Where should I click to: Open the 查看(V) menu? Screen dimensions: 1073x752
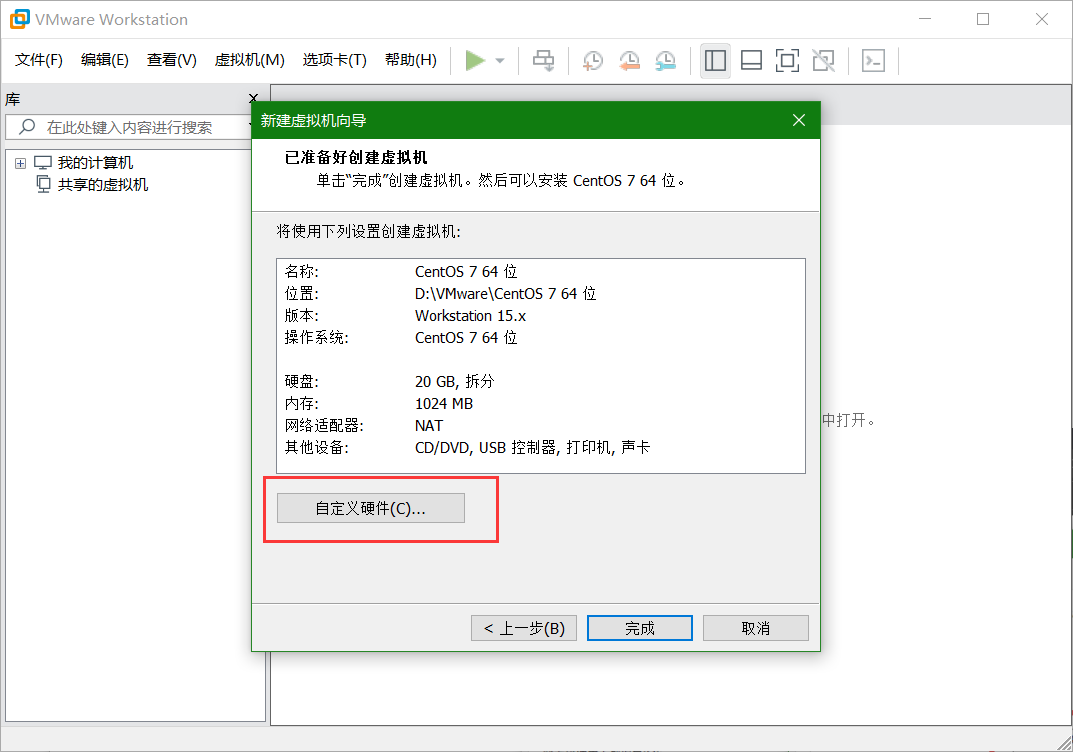tap(172, 60)
